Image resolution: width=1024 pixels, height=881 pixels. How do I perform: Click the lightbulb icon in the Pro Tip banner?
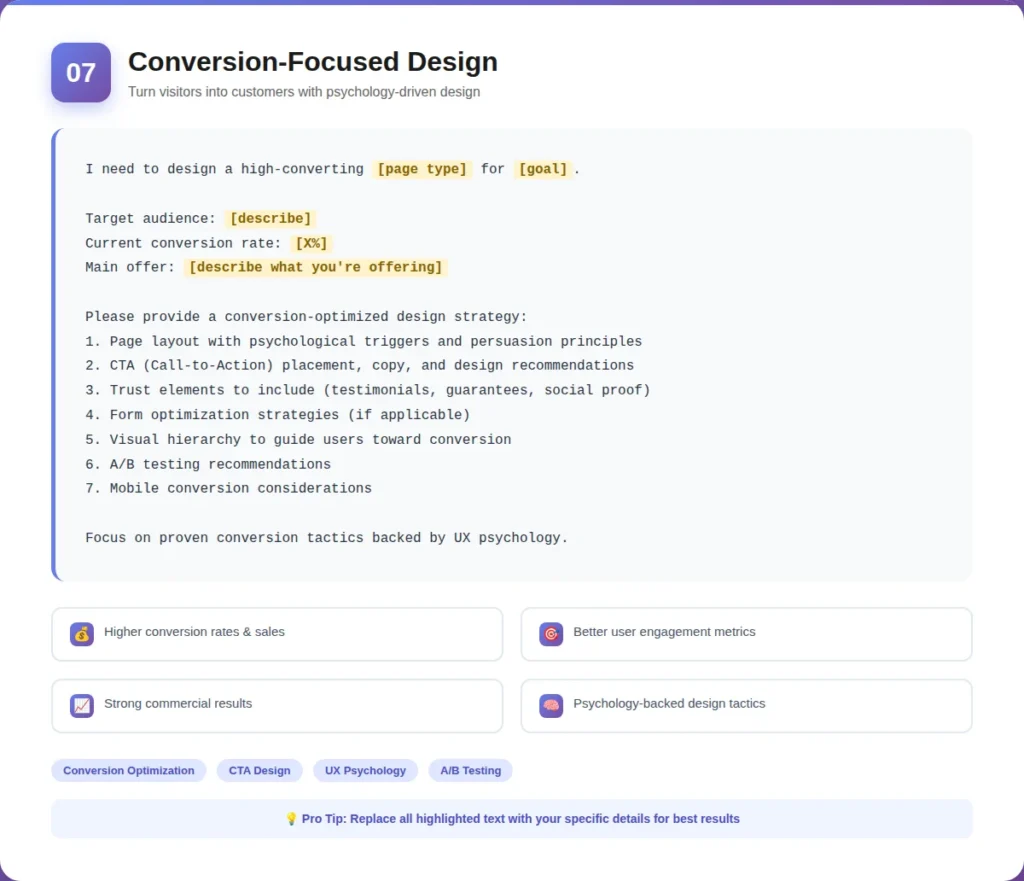tap(292, 818)
